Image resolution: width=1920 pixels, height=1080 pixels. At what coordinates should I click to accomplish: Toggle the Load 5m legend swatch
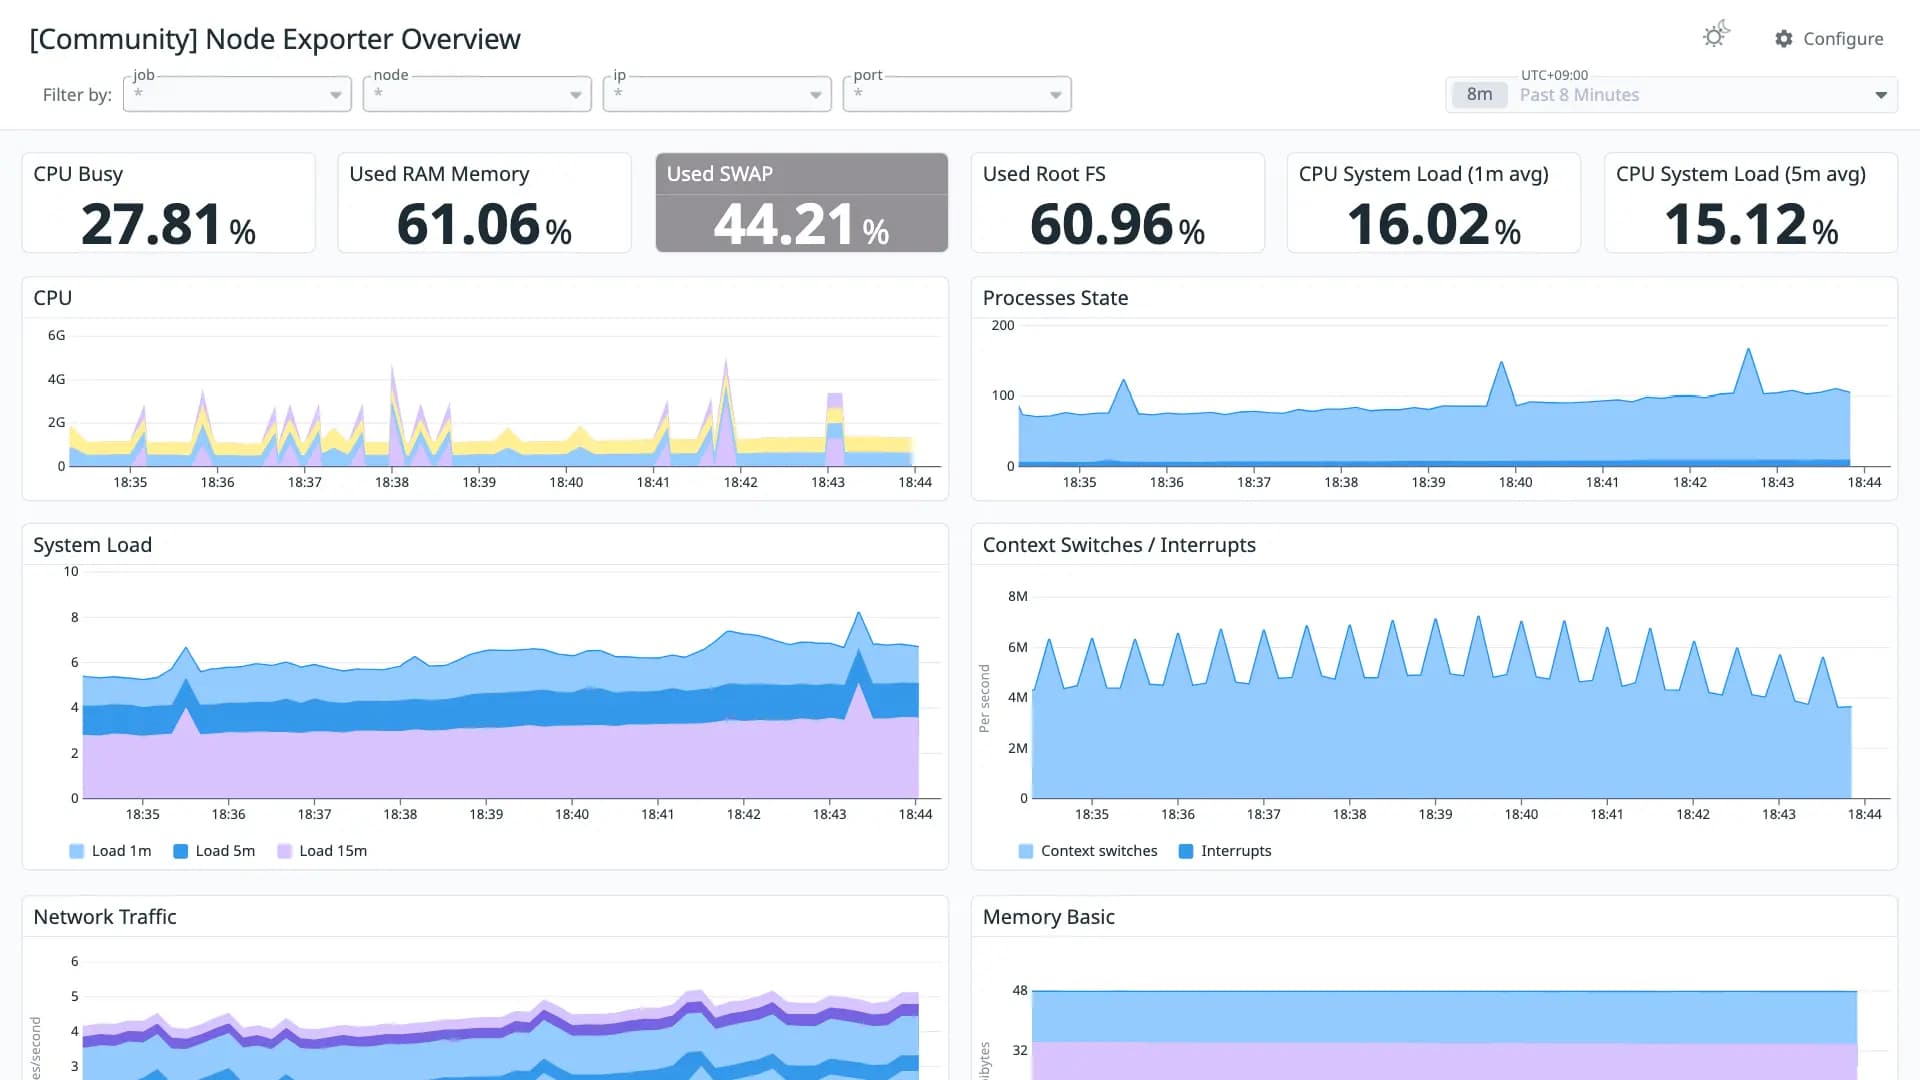pos(181,851)
